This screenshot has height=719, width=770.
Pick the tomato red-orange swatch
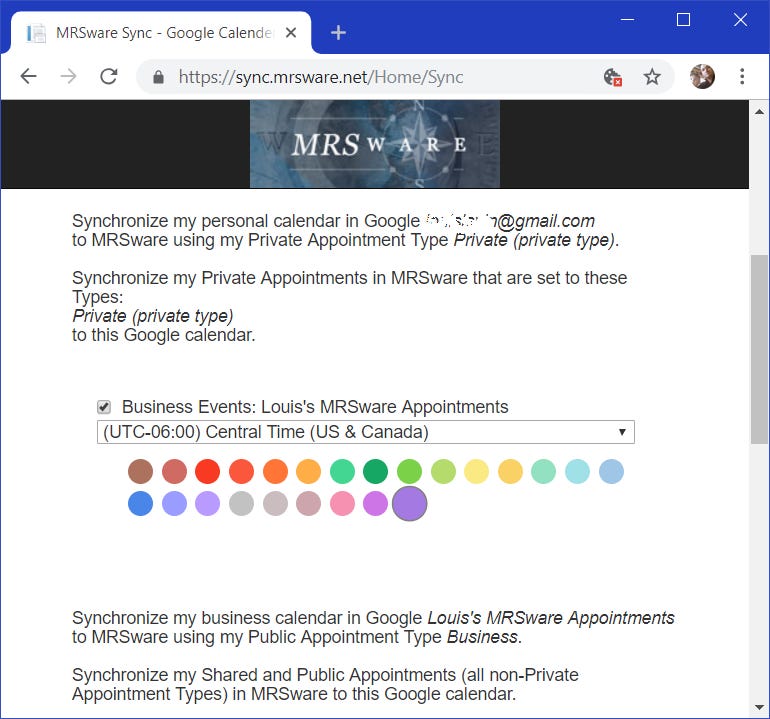241,471
